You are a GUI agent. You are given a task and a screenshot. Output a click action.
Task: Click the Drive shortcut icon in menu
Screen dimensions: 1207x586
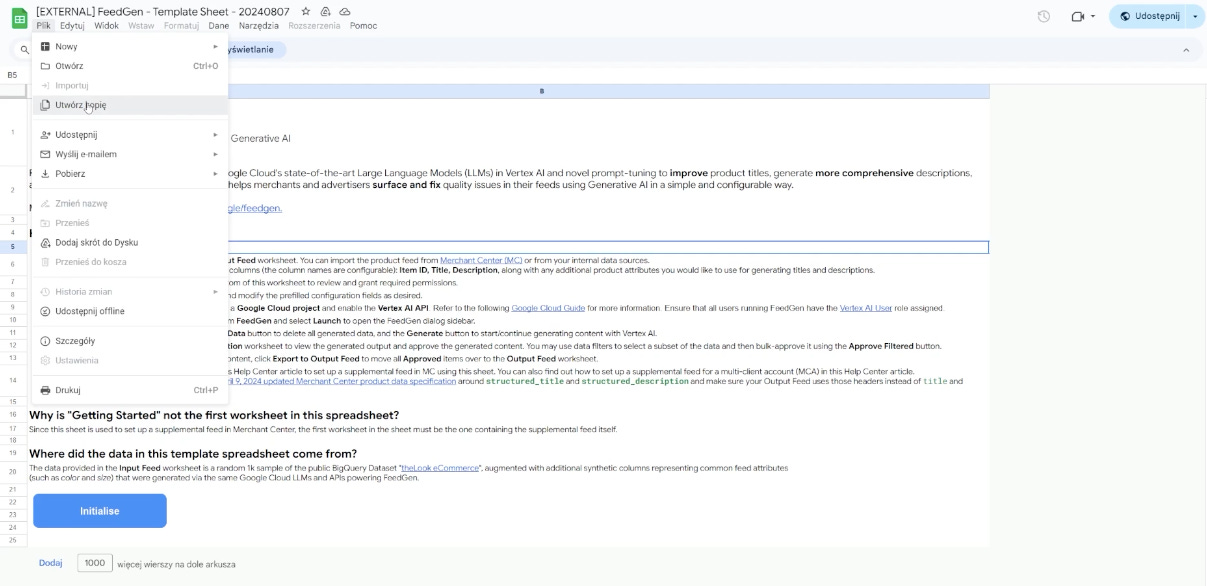coord(45,242)
